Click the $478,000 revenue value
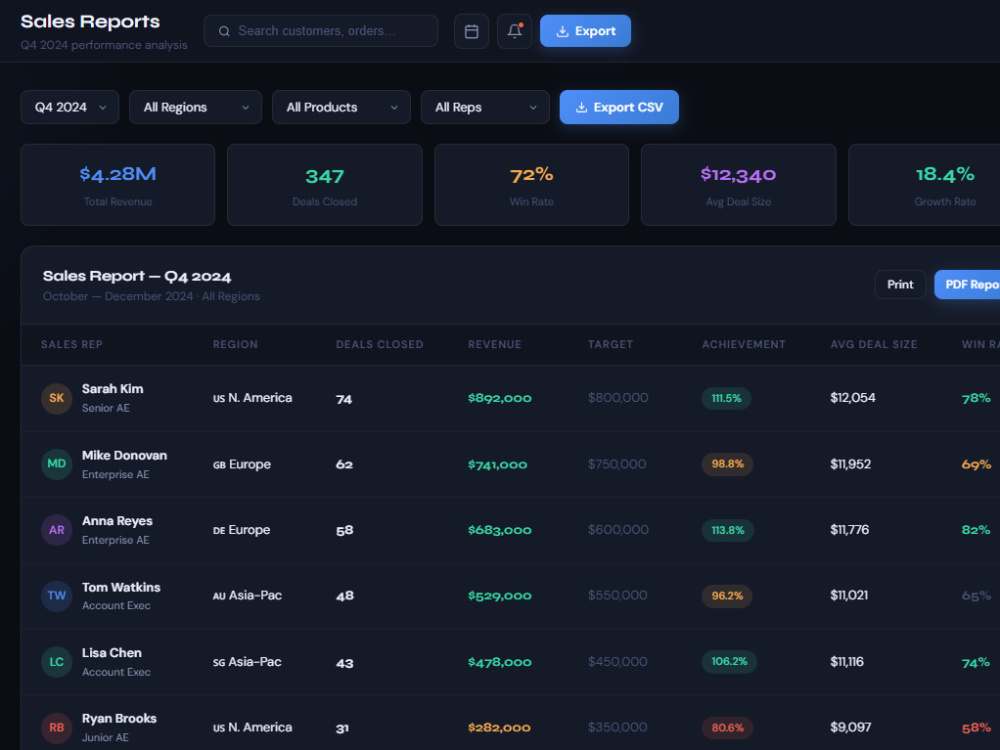The height and width of the screenshot is (750, 1000). [499, 663]
